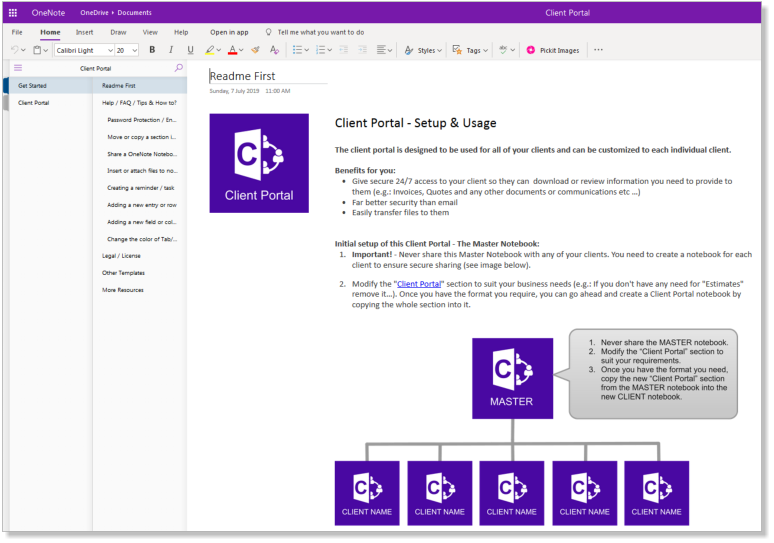This screenshot has width=774, height=543.
Task: Click the Client Portal logo image
Action: click(259, 163)
